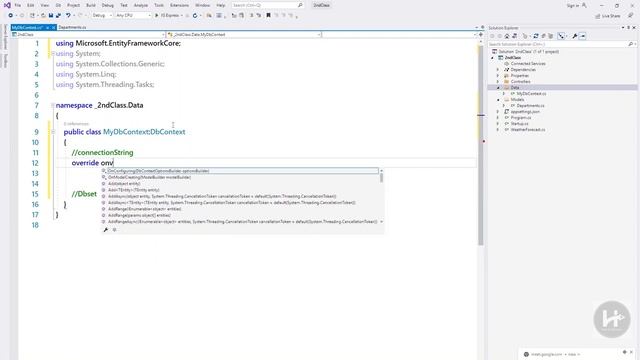Collapse the Data folder

[x=498, y=87]
